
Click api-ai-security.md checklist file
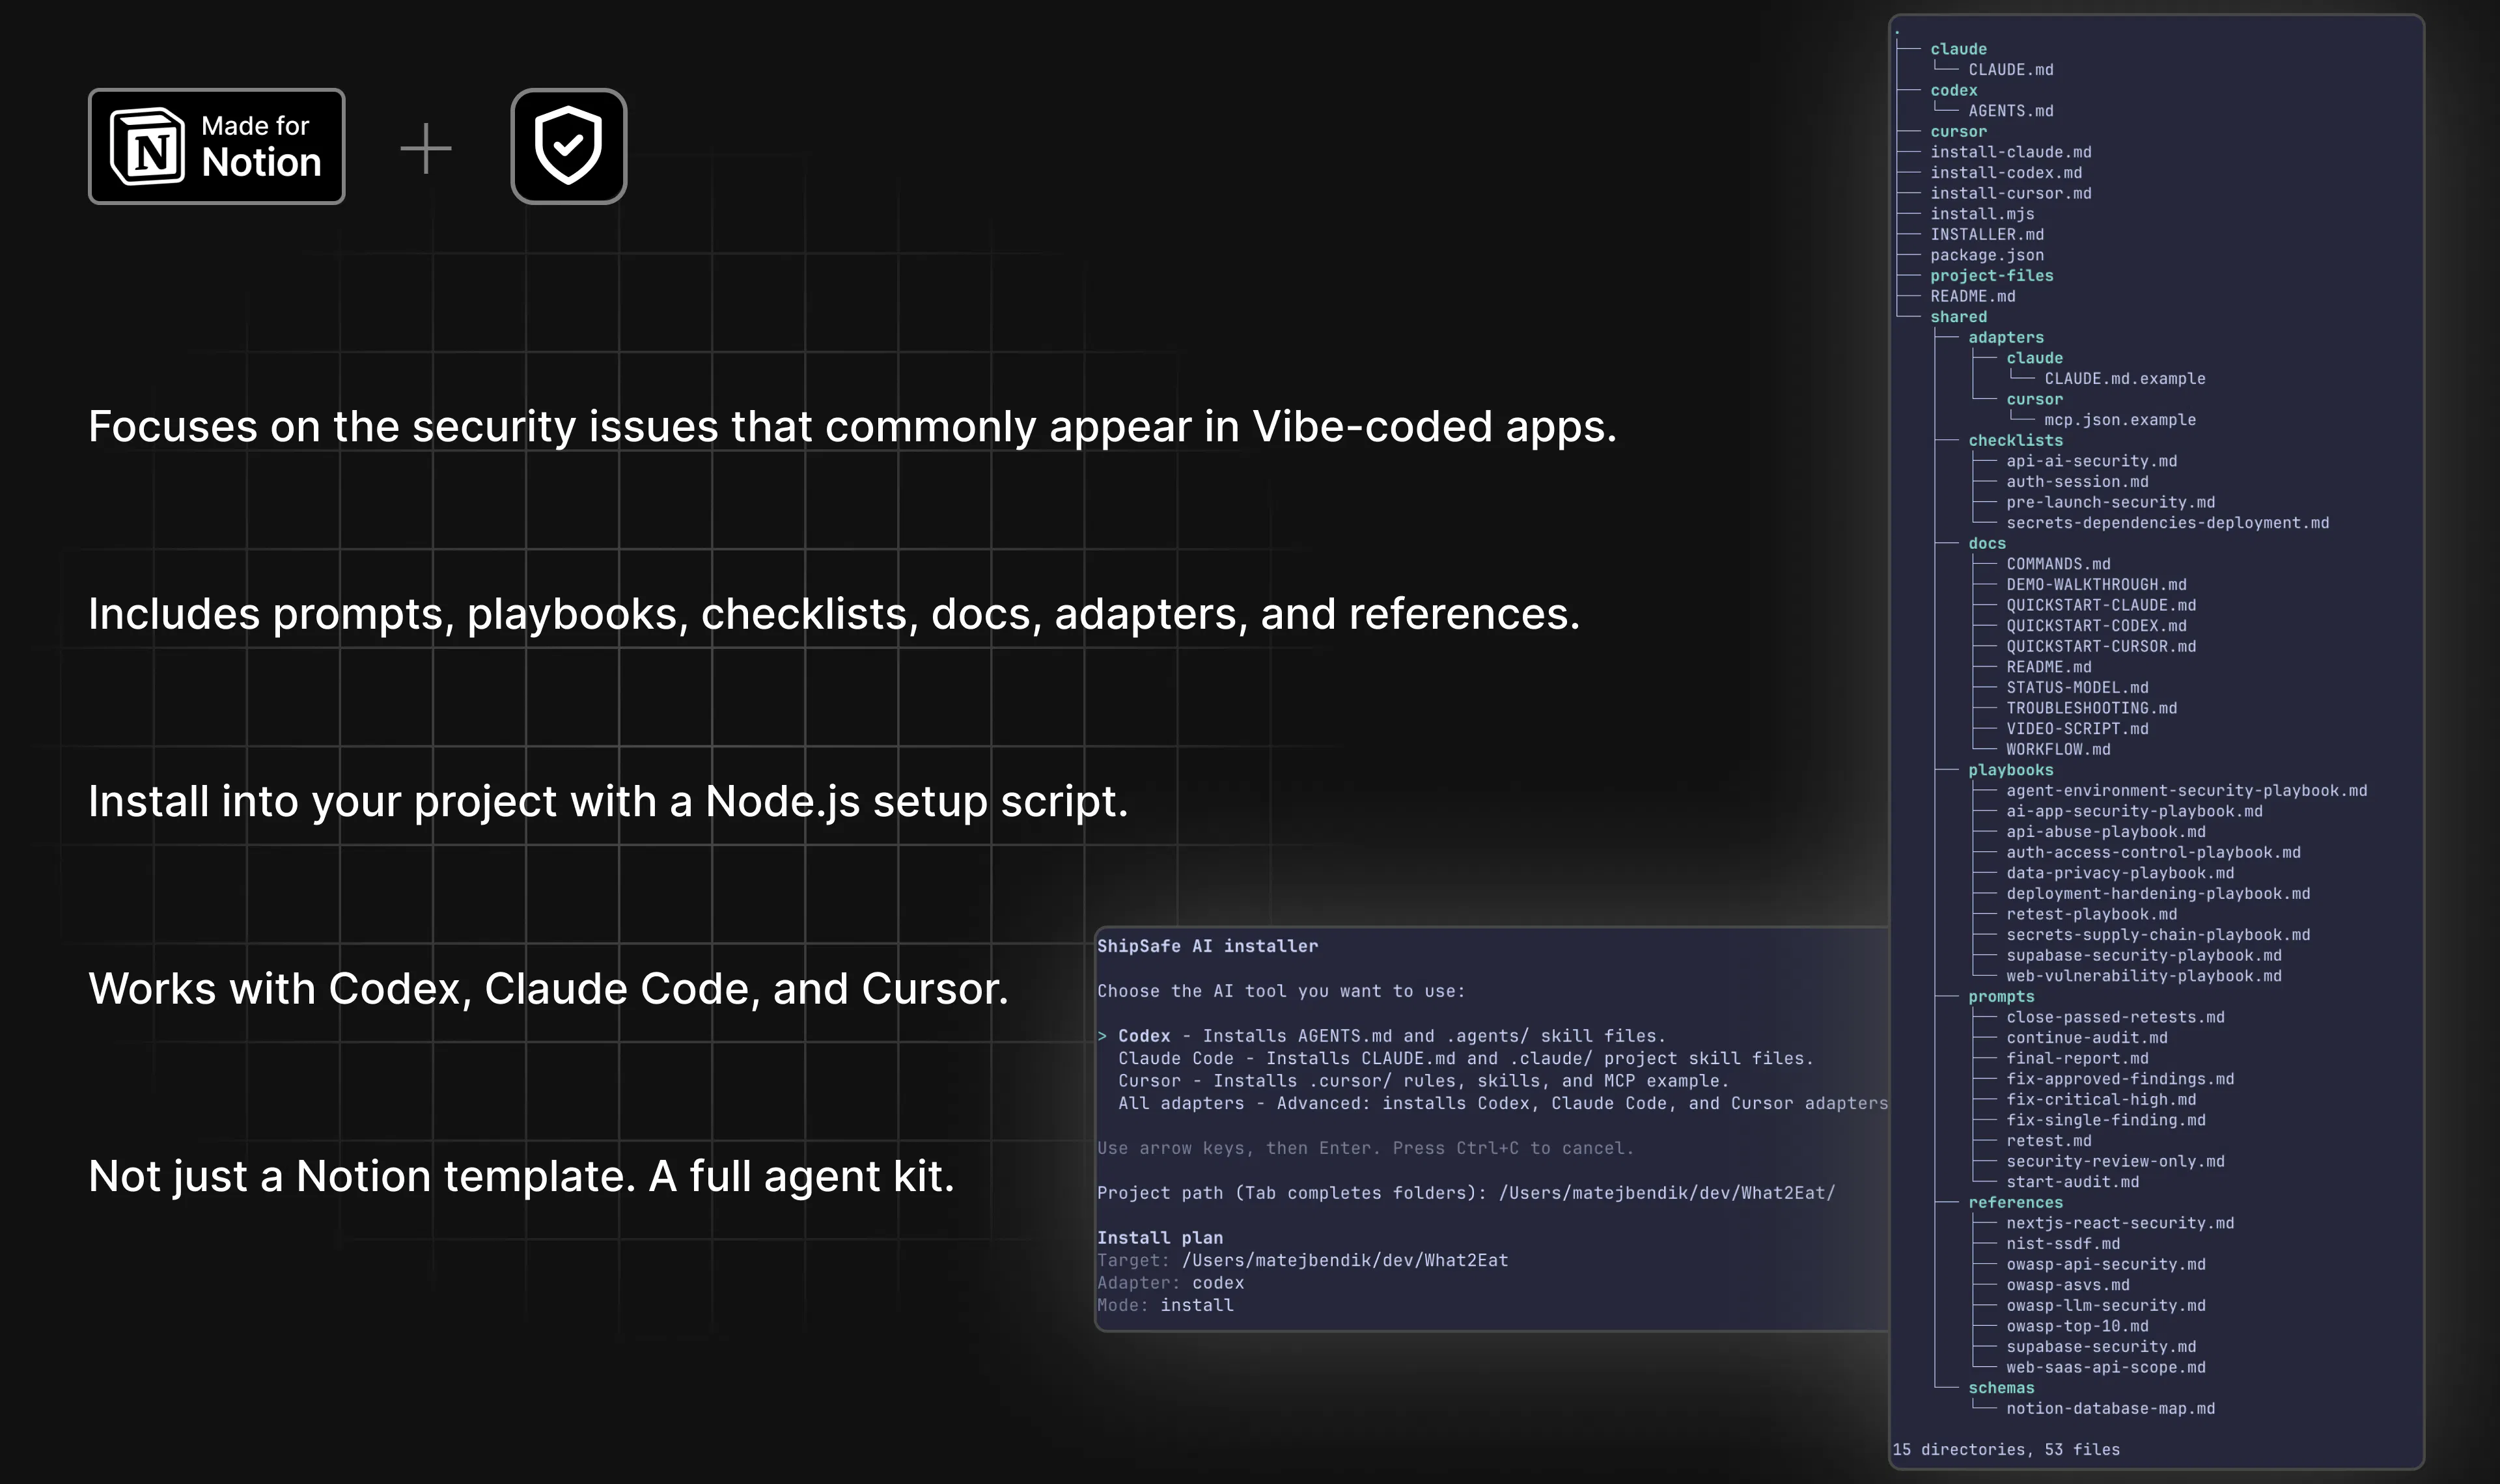[x=2092, y=461]
